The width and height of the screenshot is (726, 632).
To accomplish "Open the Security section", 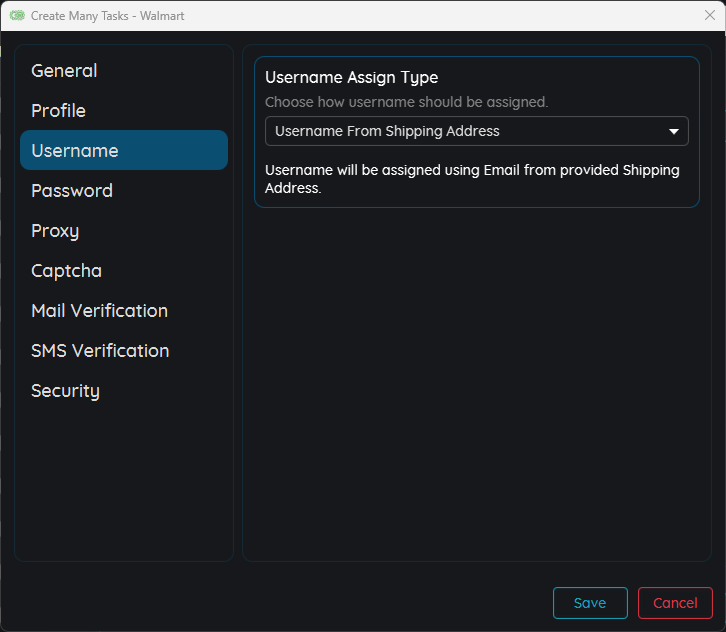I will [65, 391].
